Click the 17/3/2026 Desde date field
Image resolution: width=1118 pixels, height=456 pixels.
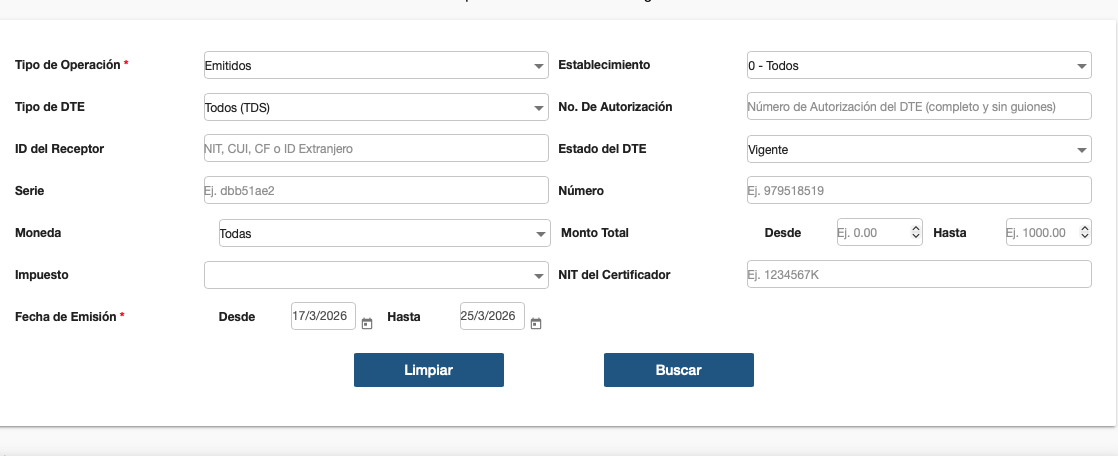(323, 316)
